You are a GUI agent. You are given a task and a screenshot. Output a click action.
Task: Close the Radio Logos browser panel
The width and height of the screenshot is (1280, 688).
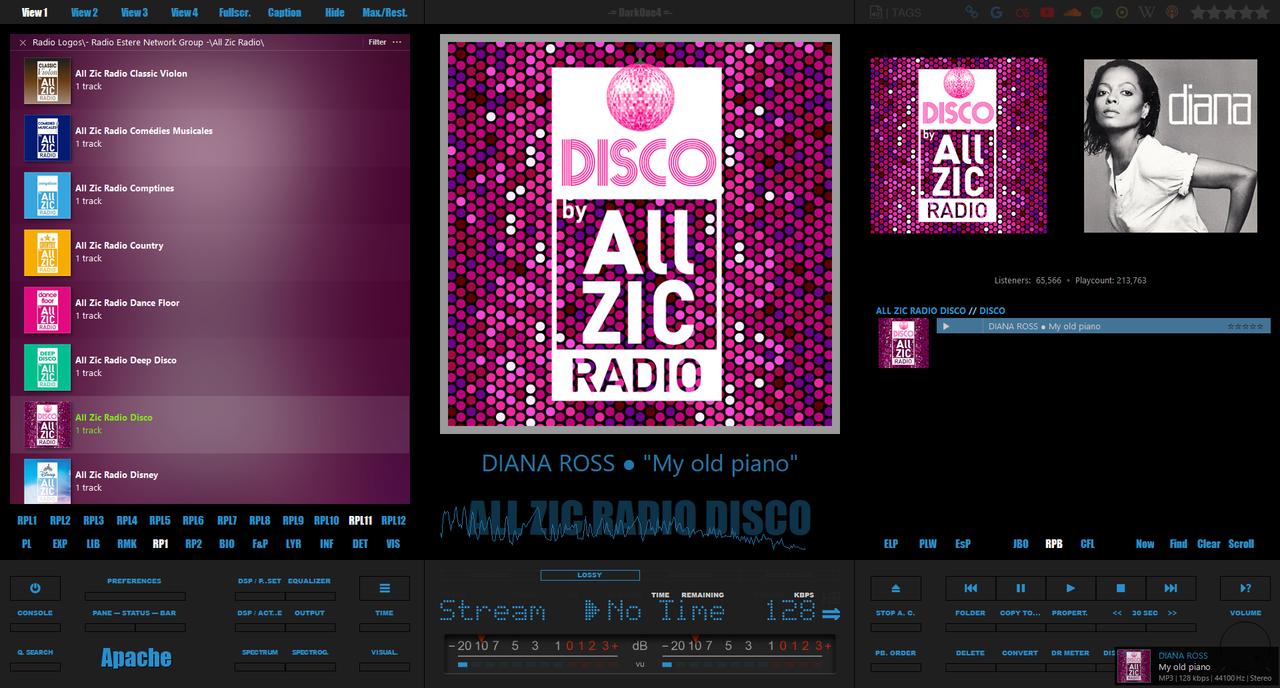pos(22,43)
